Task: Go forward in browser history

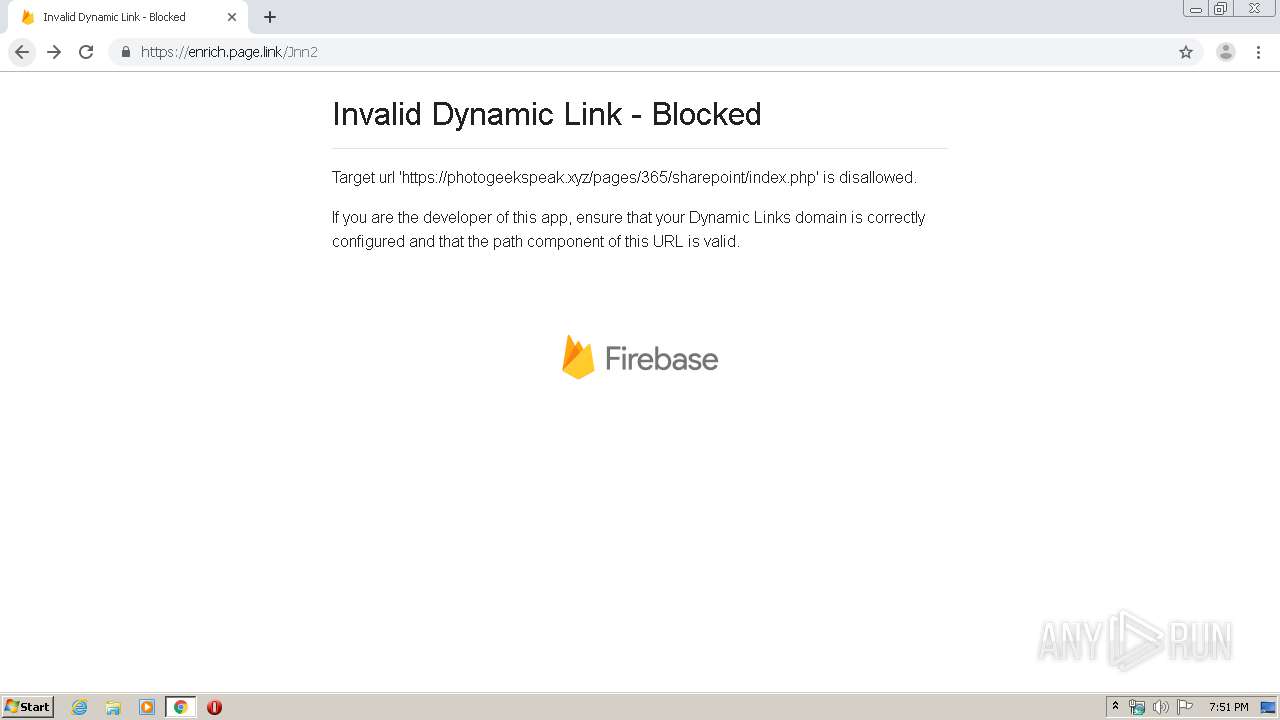Action: (x=54, y=52)
